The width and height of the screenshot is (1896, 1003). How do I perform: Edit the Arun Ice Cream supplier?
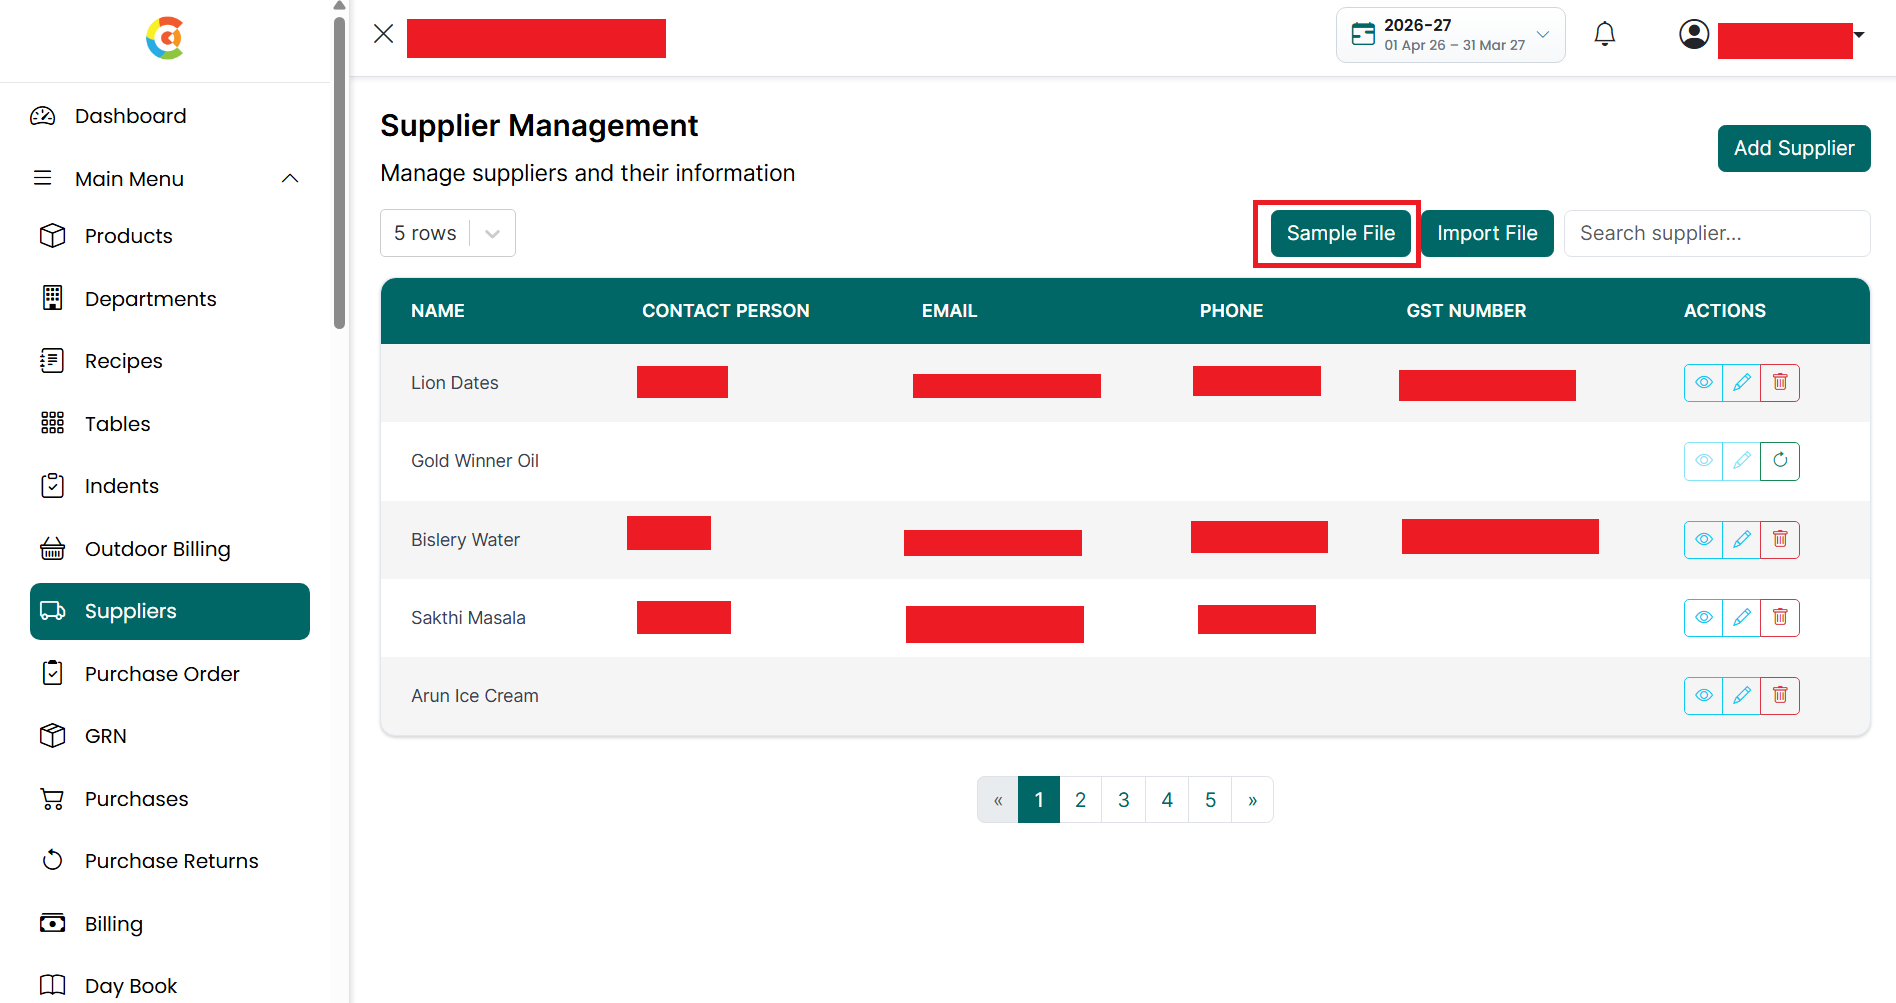1742,695
